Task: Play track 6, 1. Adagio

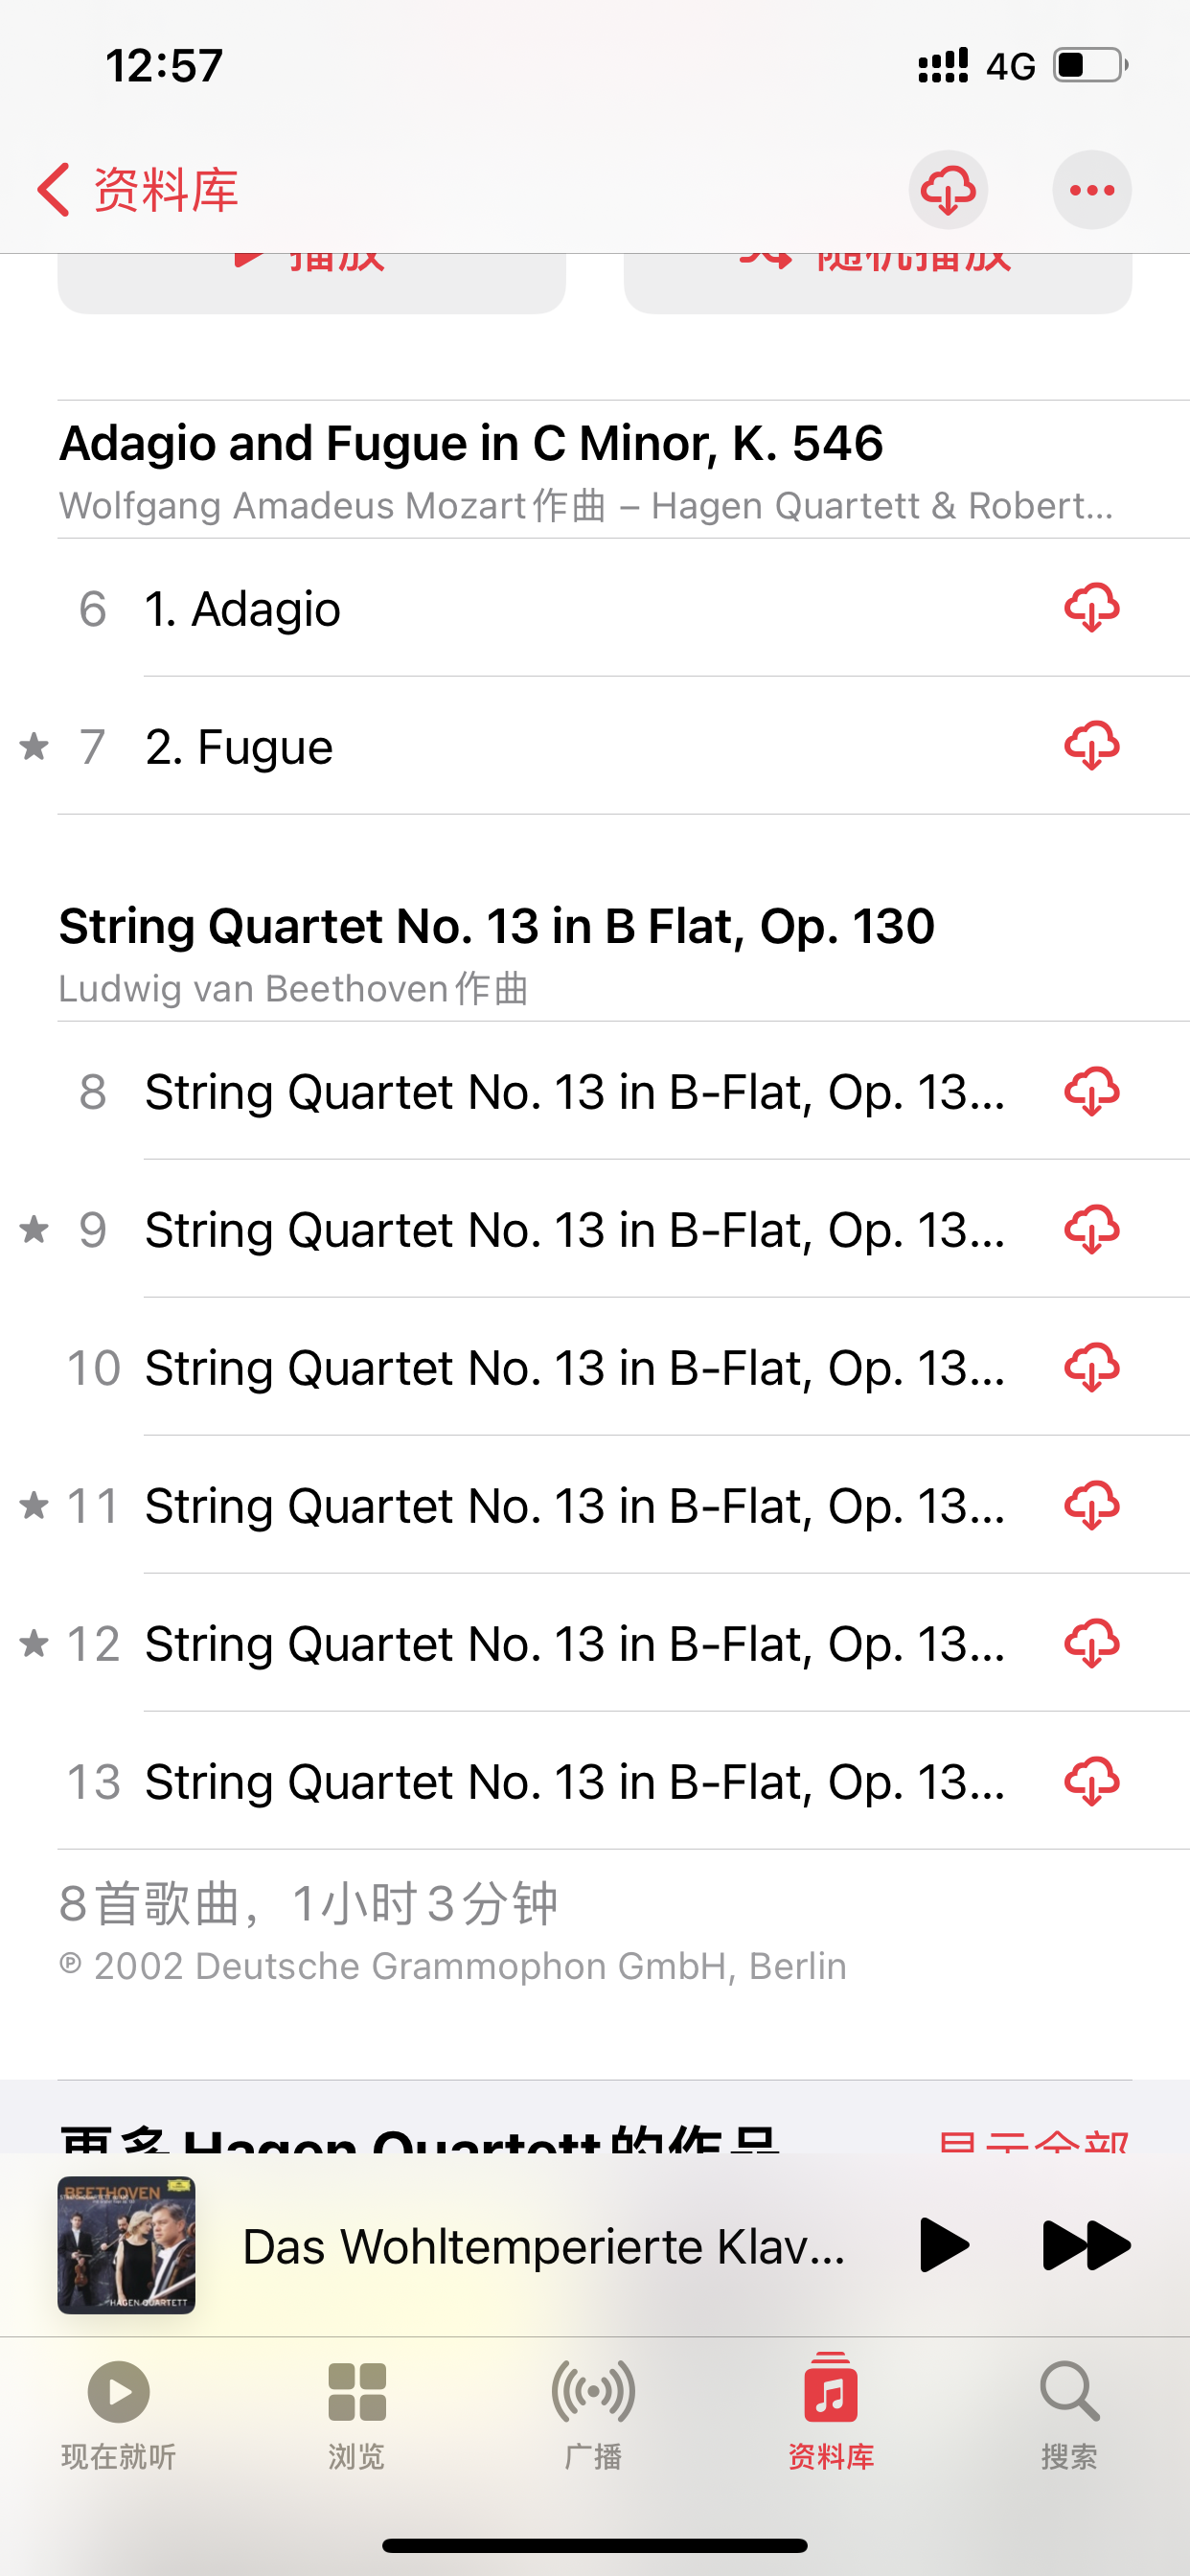Action: click(500, 609)
